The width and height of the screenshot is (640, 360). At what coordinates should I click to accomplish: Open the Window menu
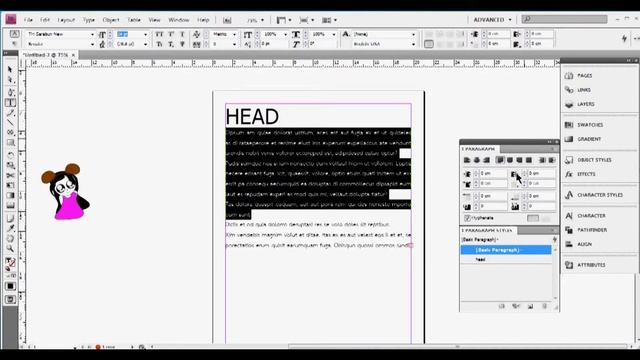point(179,20)
